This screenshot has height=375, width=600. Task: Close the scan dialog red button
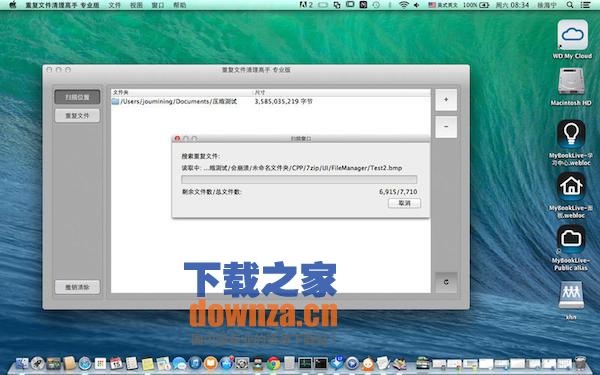(x=177, y=139)
